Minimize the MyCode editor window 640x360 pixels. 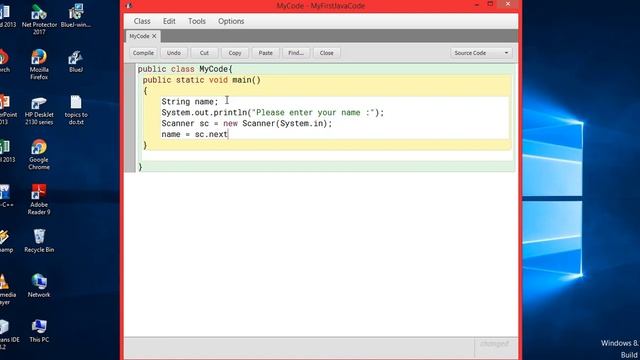pos(477,4)
